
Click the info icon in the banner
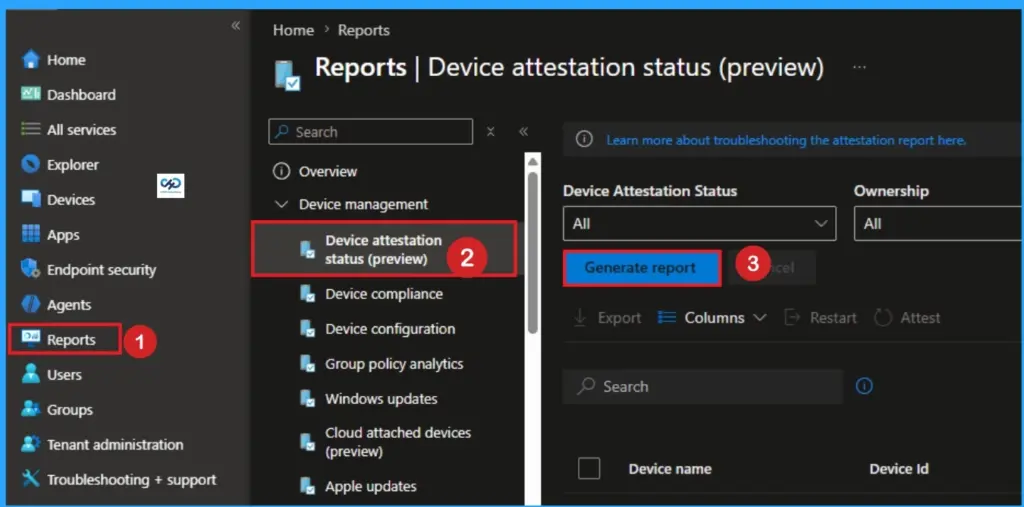pyautogui.click(x=584, y=140)
